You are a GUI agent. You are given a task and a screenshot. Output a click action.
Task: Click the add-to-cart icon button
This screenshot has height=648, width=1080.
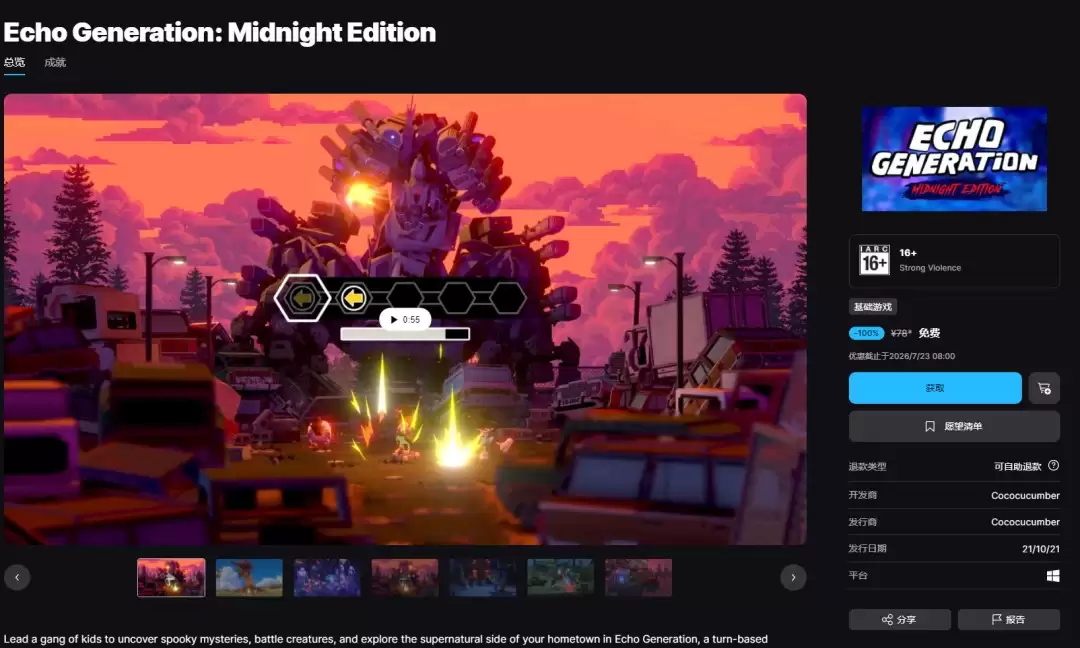[x=1044, y=388]
